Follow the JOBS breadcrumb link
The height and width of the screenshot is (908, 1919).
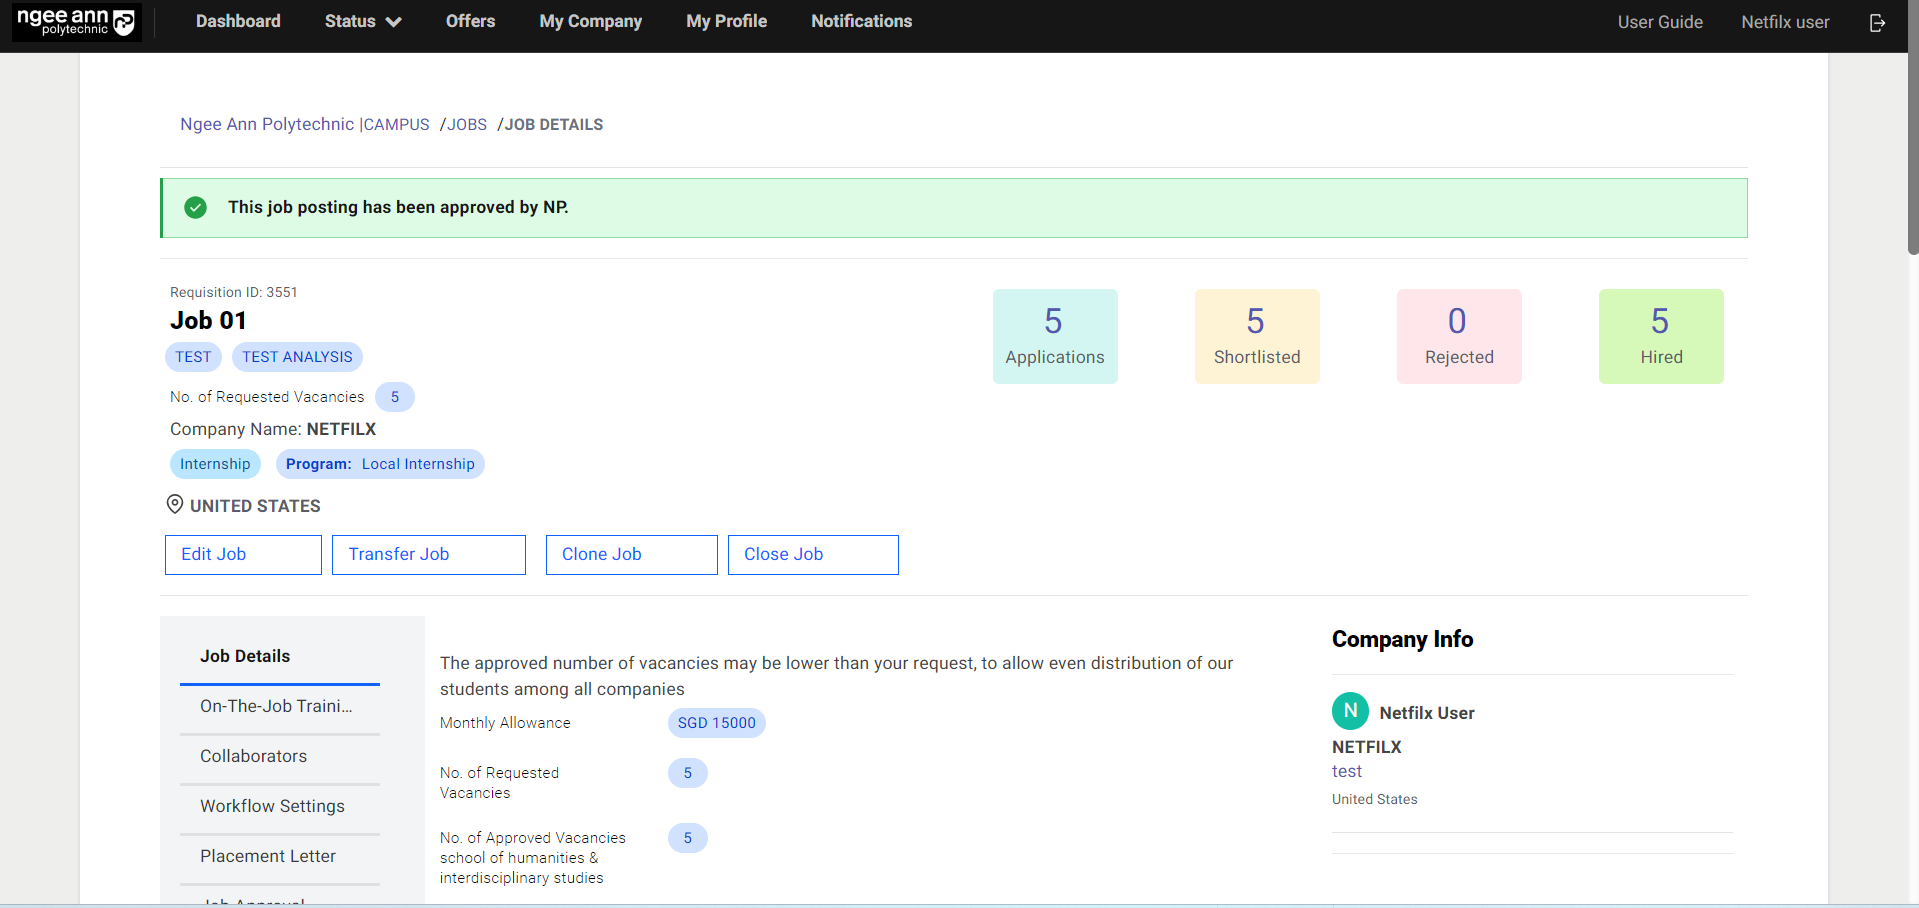(467, 125)
